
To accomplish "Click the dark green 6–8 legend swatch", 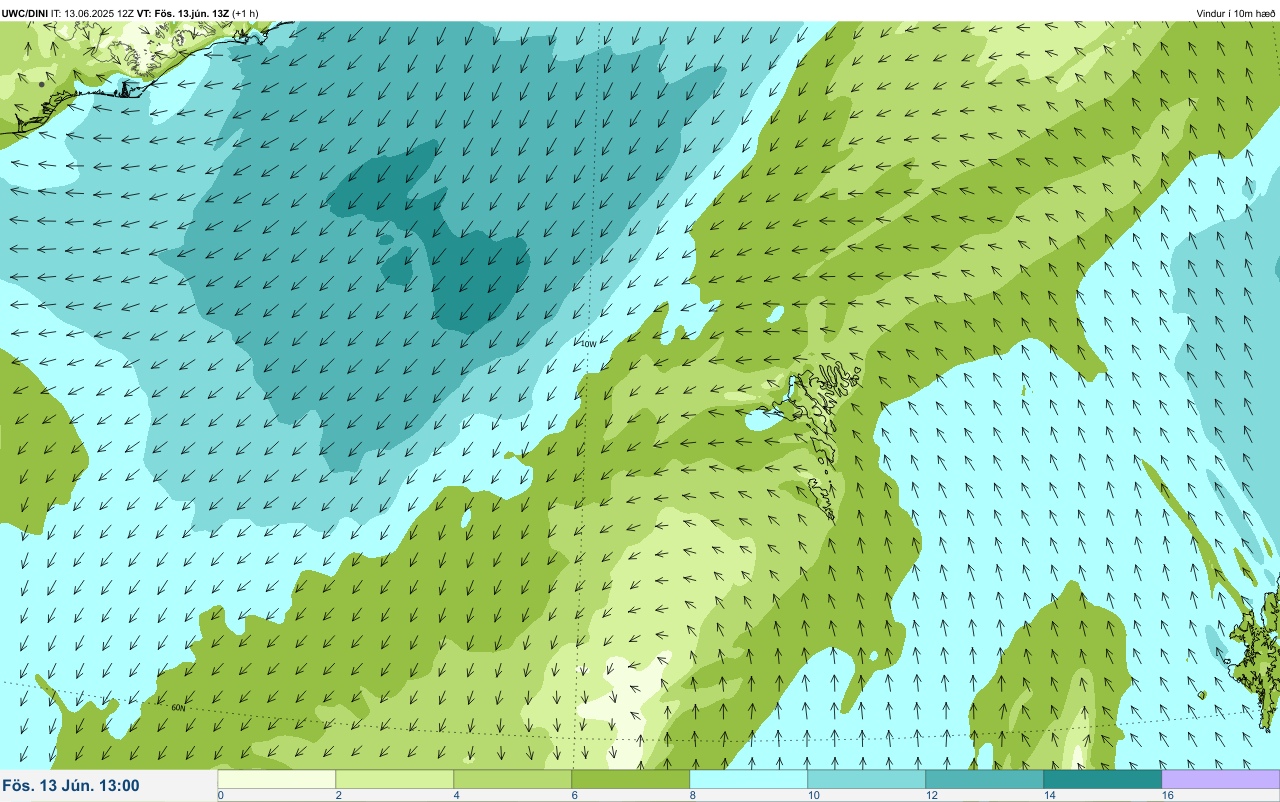I will (x=631, y=779).
